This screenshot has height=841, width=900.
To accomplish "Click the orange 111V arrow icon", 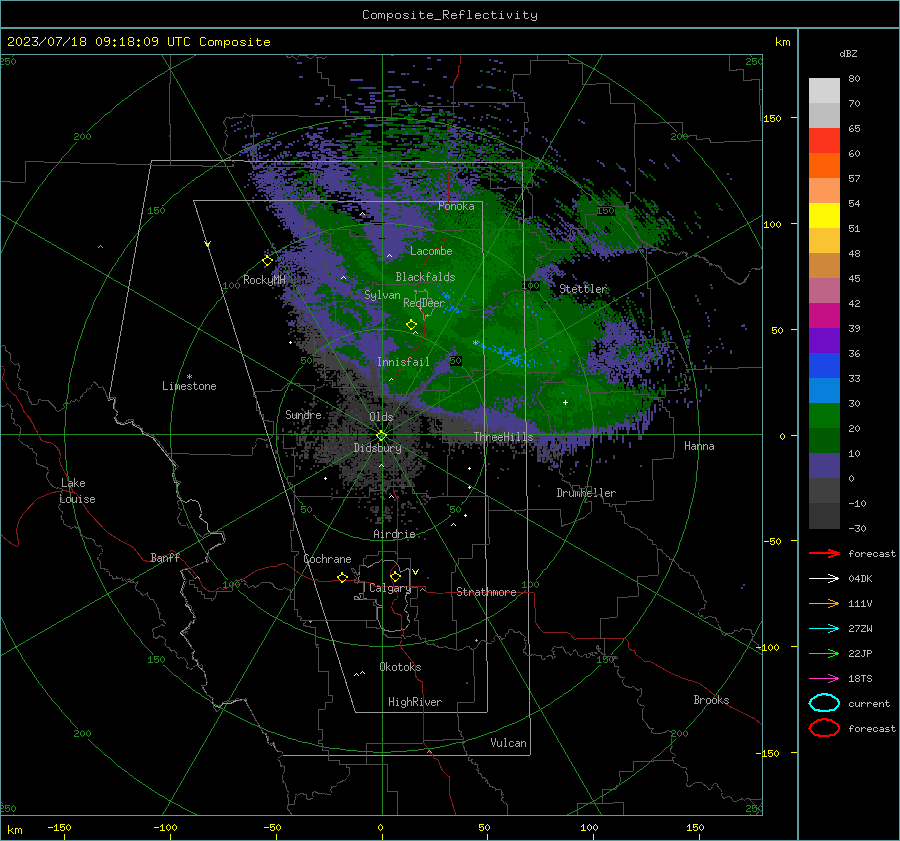I will [x=824, y=603].
